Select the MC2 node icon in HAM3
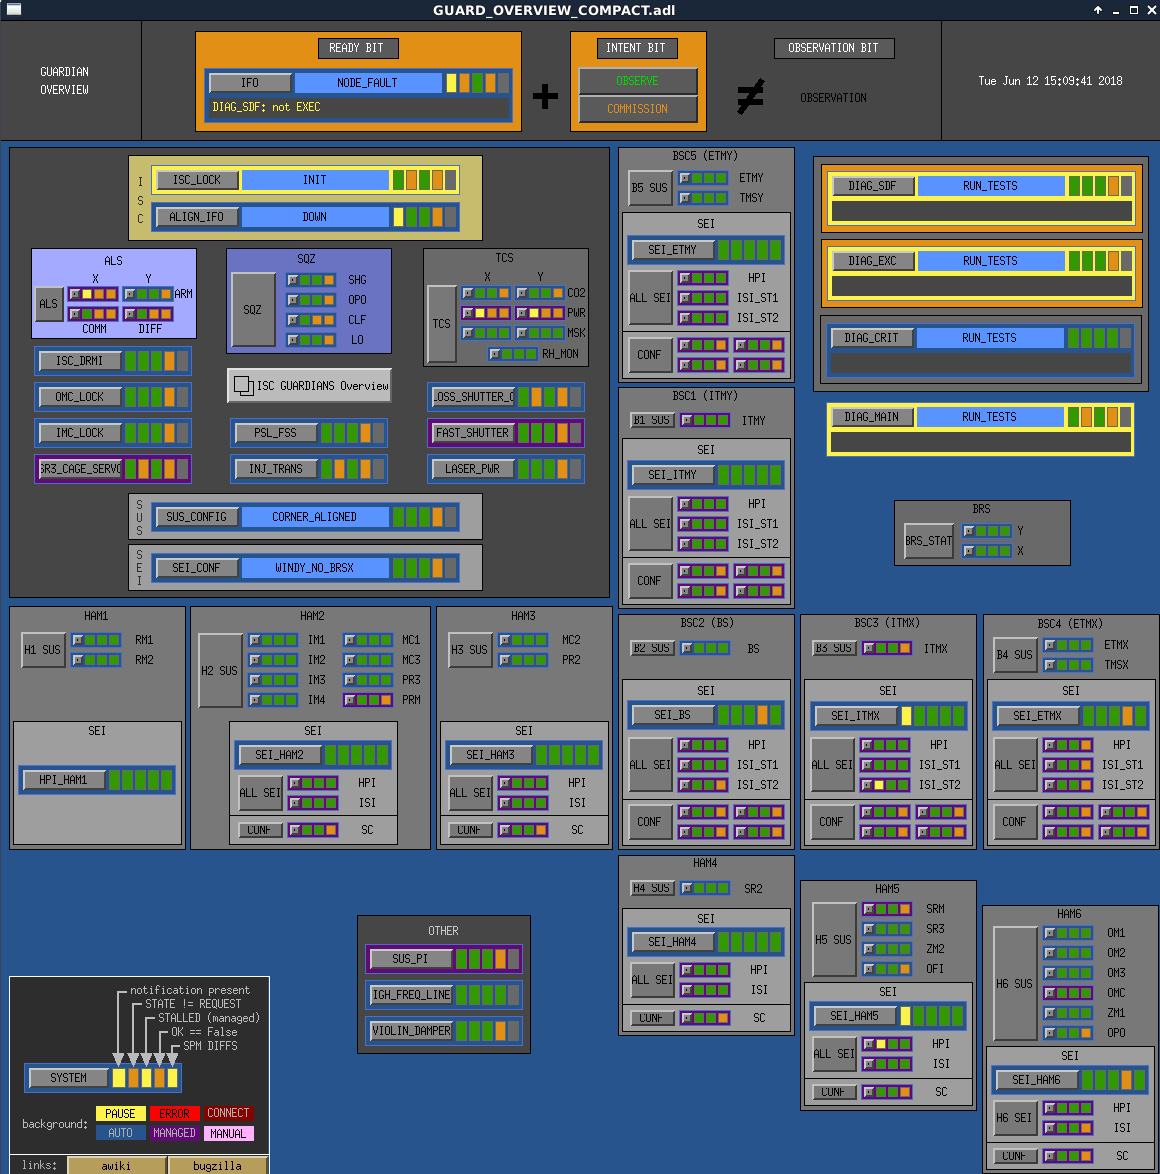The width and height of the screenshot is (1160, 1174). (505, 640)
